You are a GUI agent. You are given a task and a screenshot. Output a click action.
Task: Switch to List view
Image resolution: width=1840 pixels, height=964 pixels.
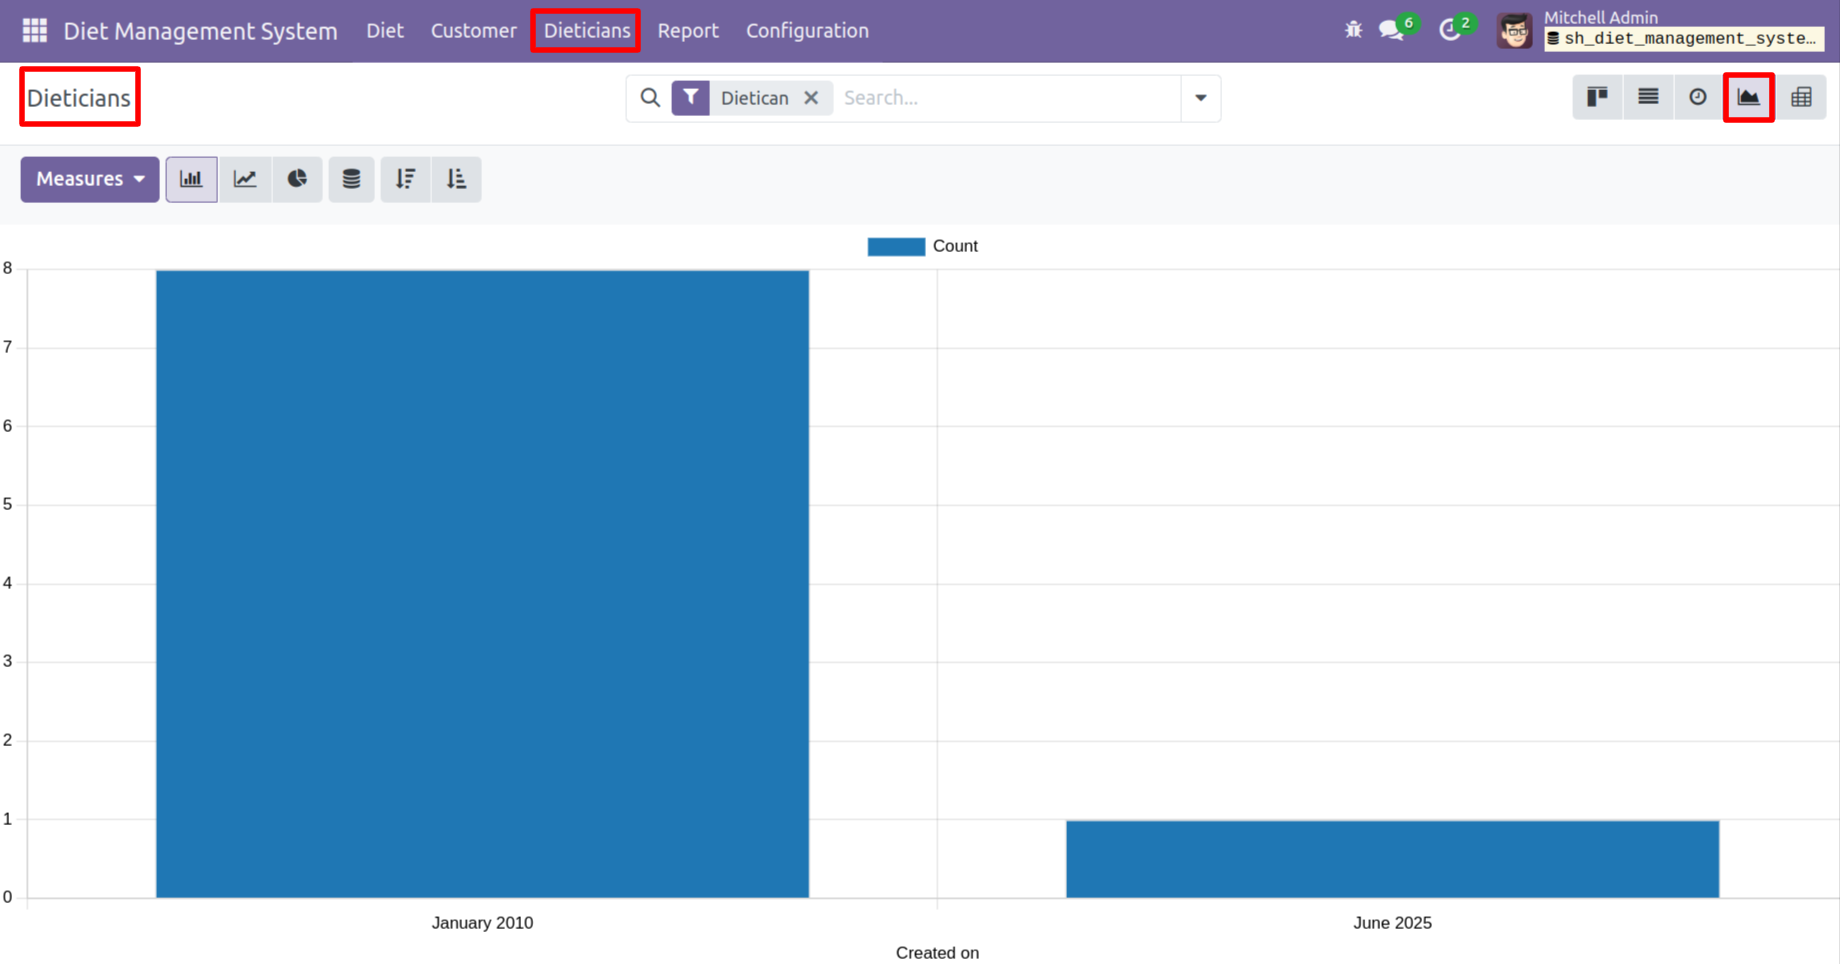point(1648,97)
